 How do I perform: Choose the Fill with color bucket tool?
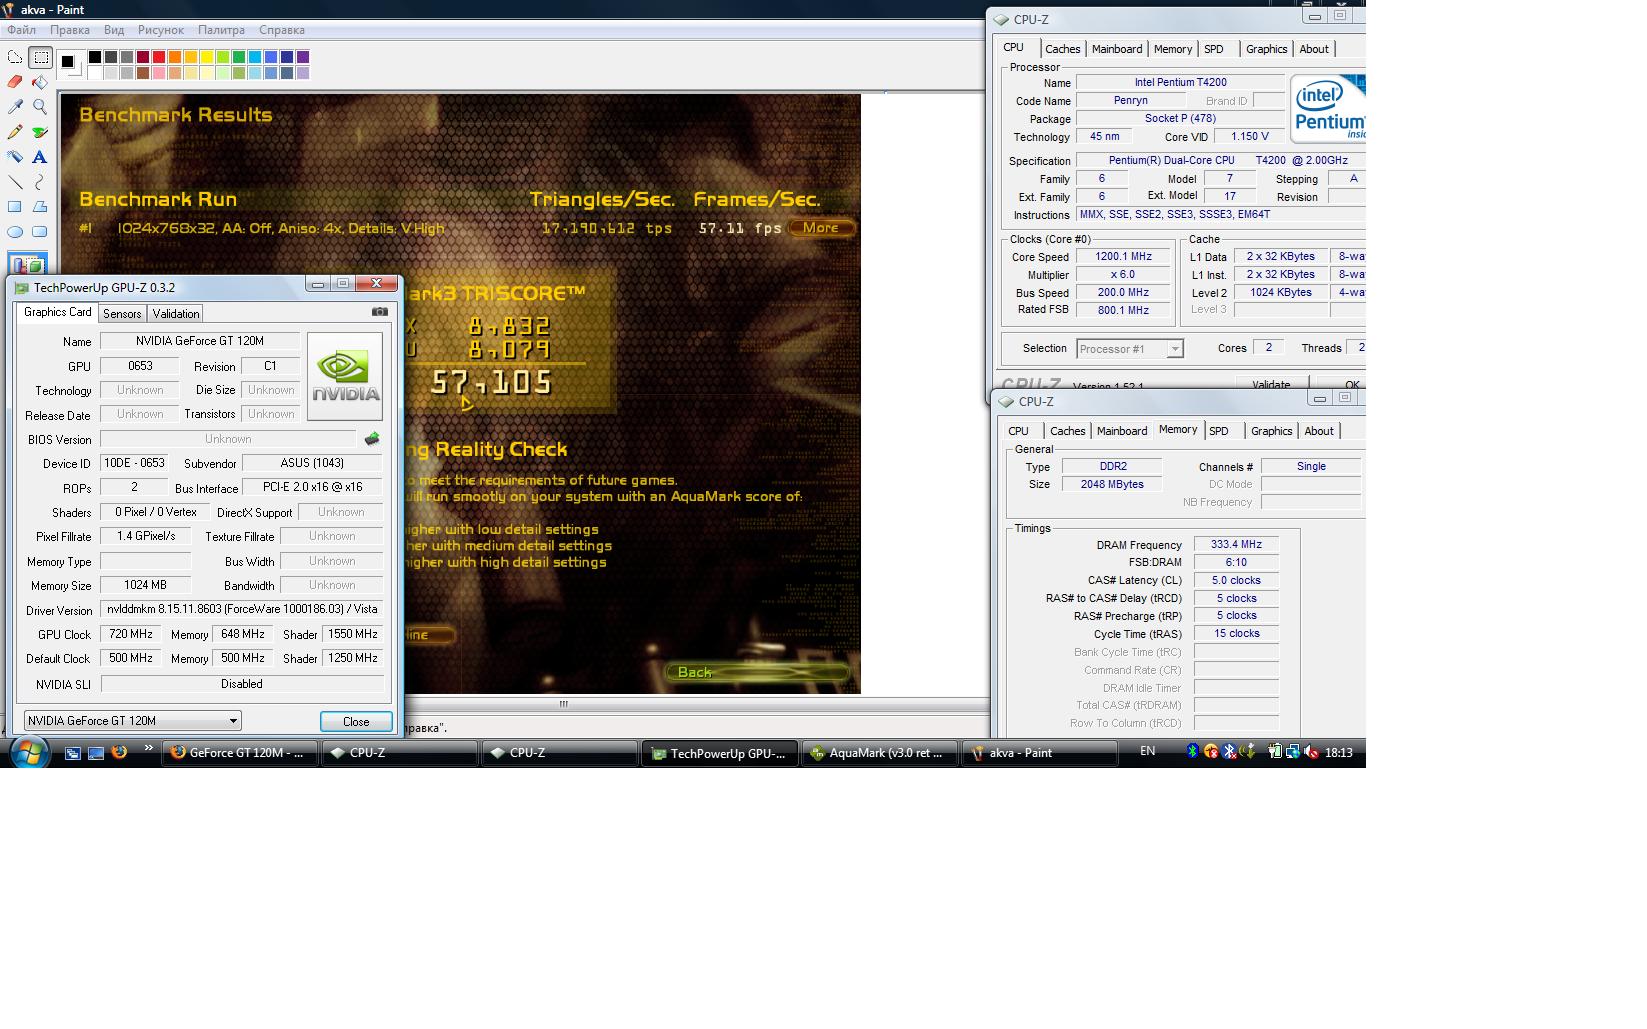(x=40, y=82)
